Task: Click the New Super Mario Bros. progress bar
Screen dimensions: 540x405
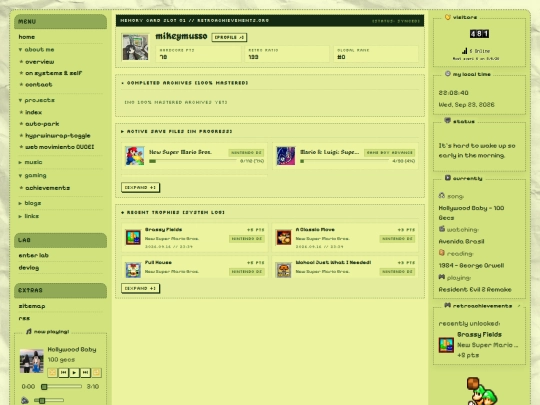Action: pyautogui.click(x=192, y=161)
